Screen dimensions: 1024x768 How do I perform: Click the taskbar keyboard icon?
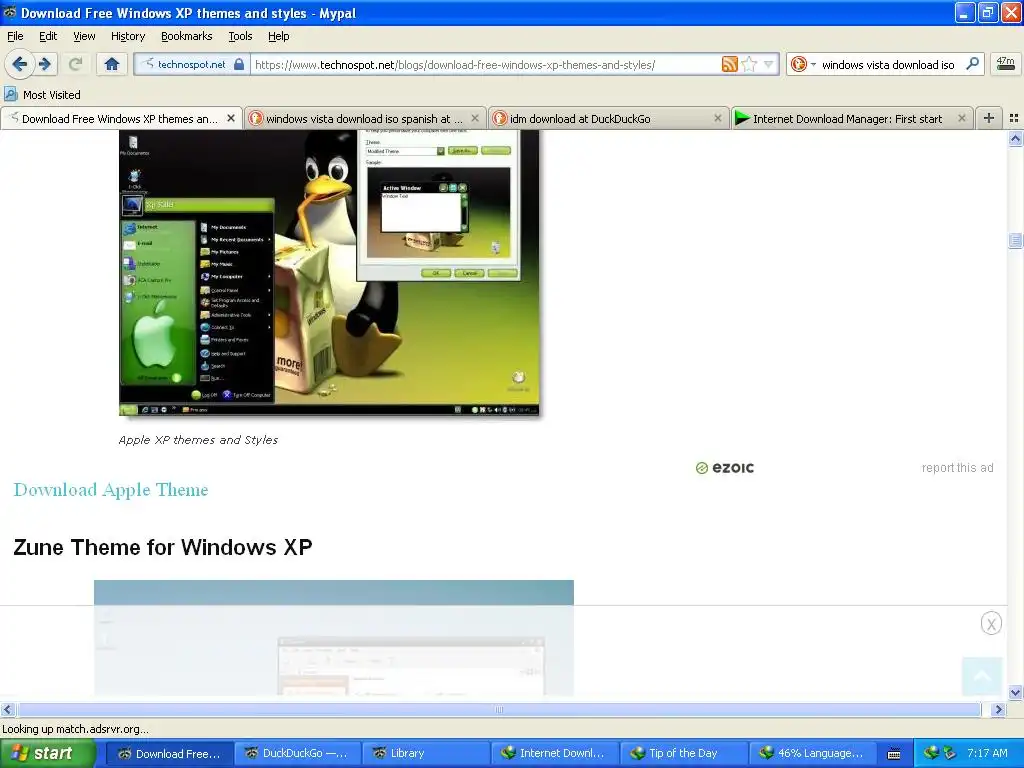(894, 754)
